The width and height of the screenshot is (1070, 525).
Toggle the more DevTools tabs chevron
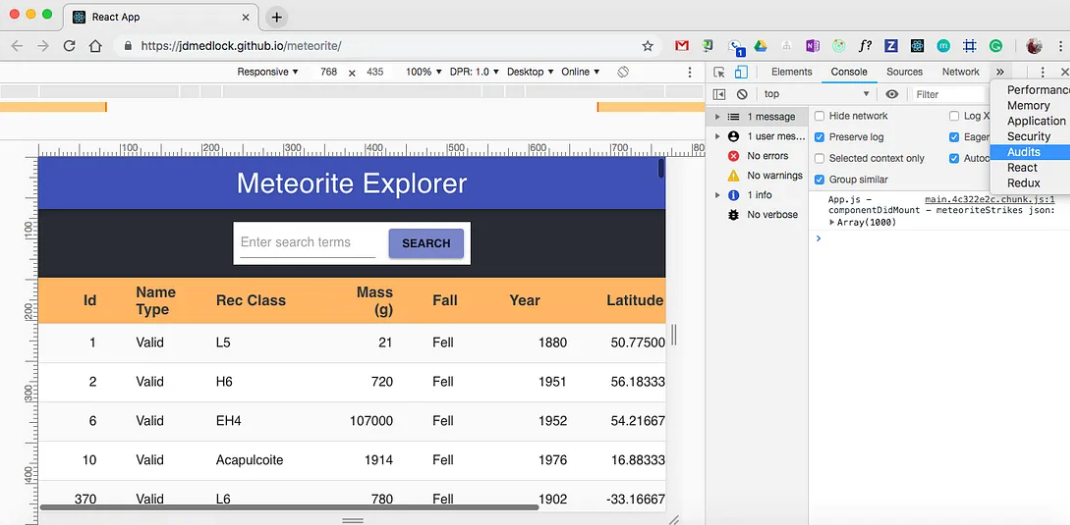click(1000, 72)
